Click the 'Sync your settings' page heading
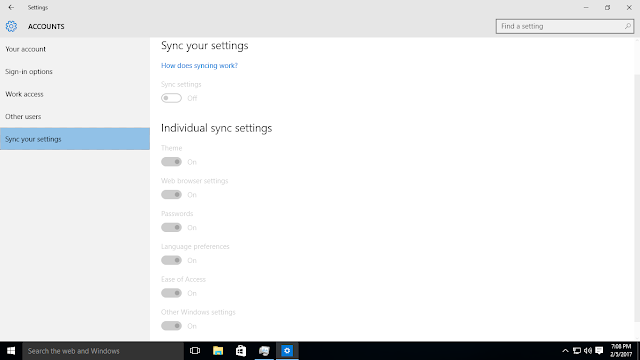Screen dimensions: 640x360 coord(204,45)
